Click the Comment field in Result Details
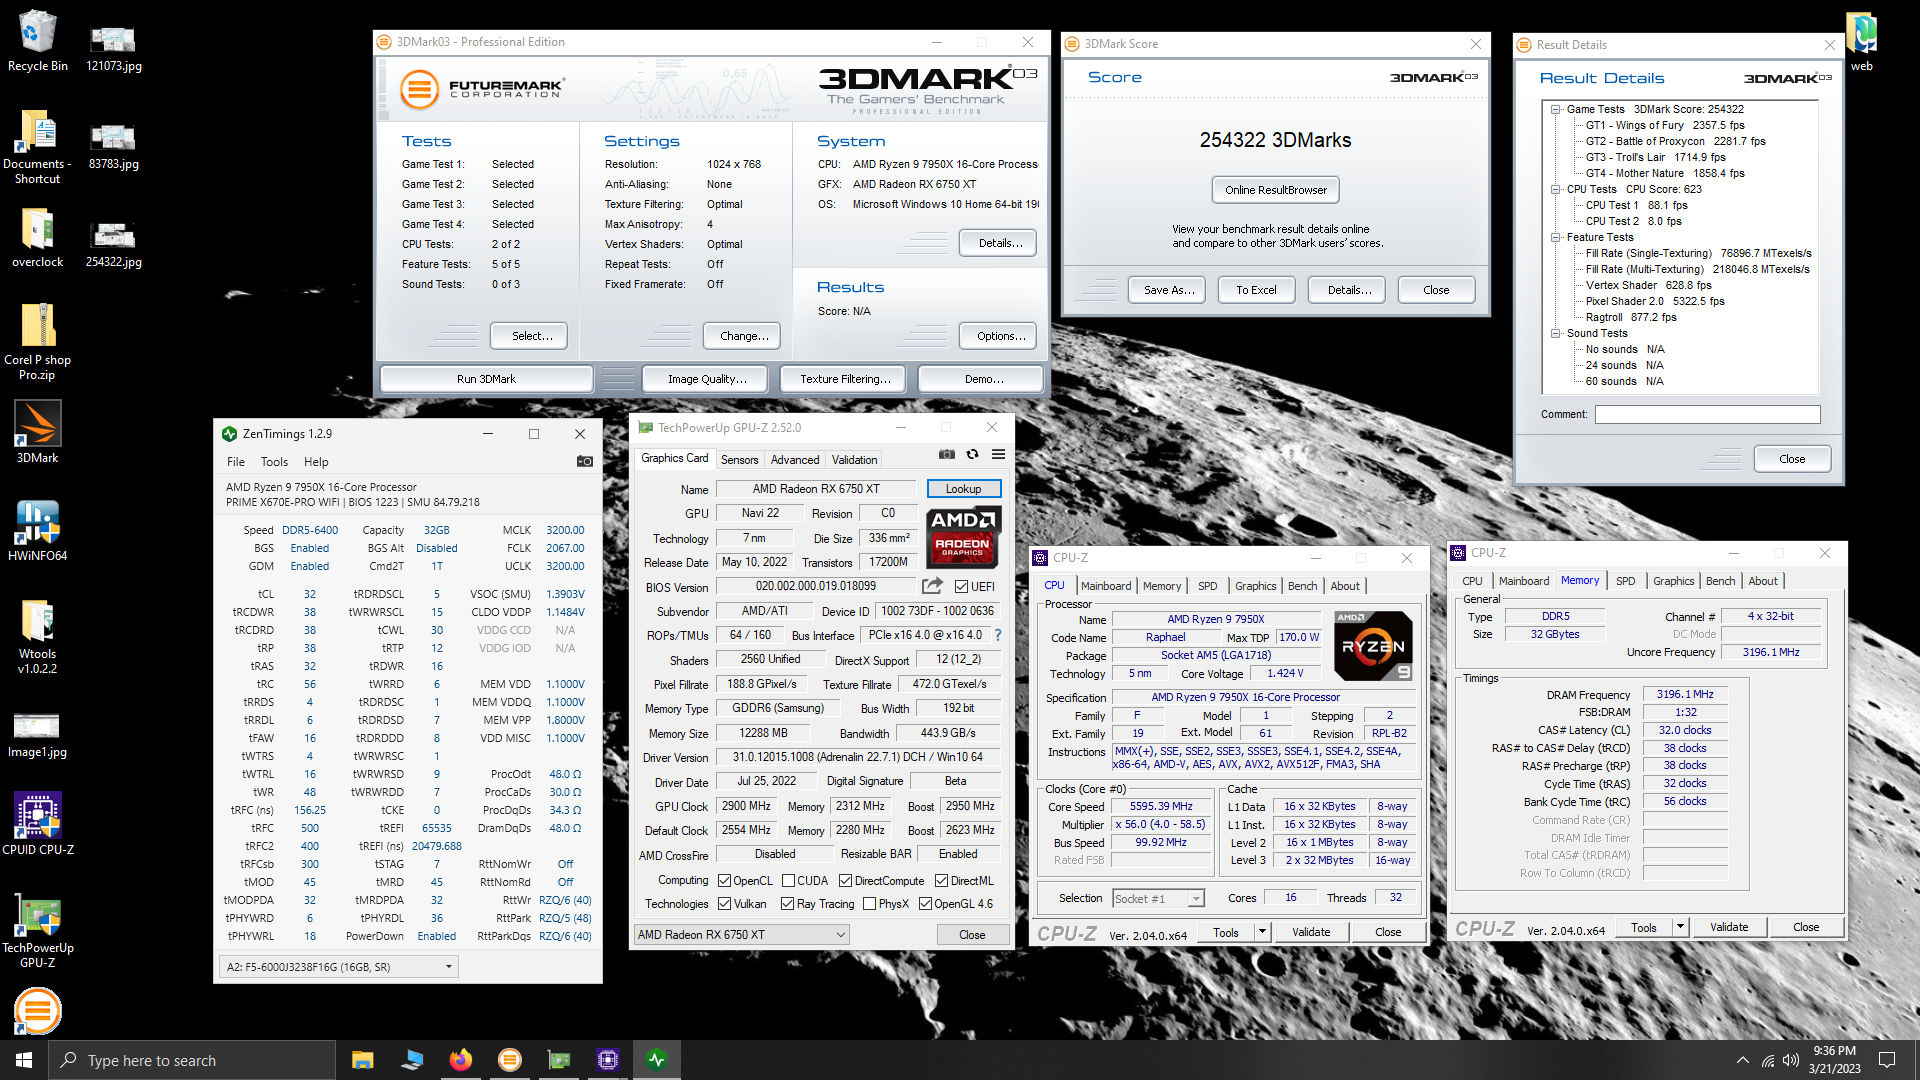The image size is (1920, 1080). click(1707, 414)
